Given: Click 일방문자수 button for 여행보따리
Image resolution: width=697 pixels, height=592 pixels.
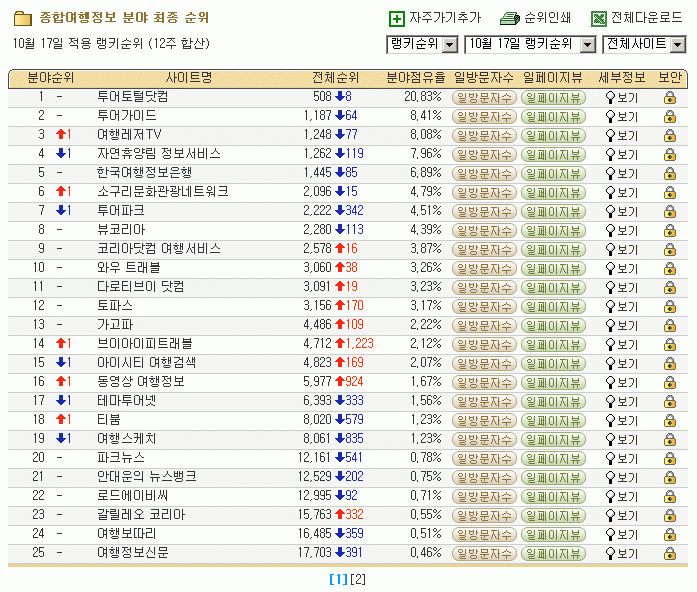Looking at the screenshot, I should [x=485, y=535].
